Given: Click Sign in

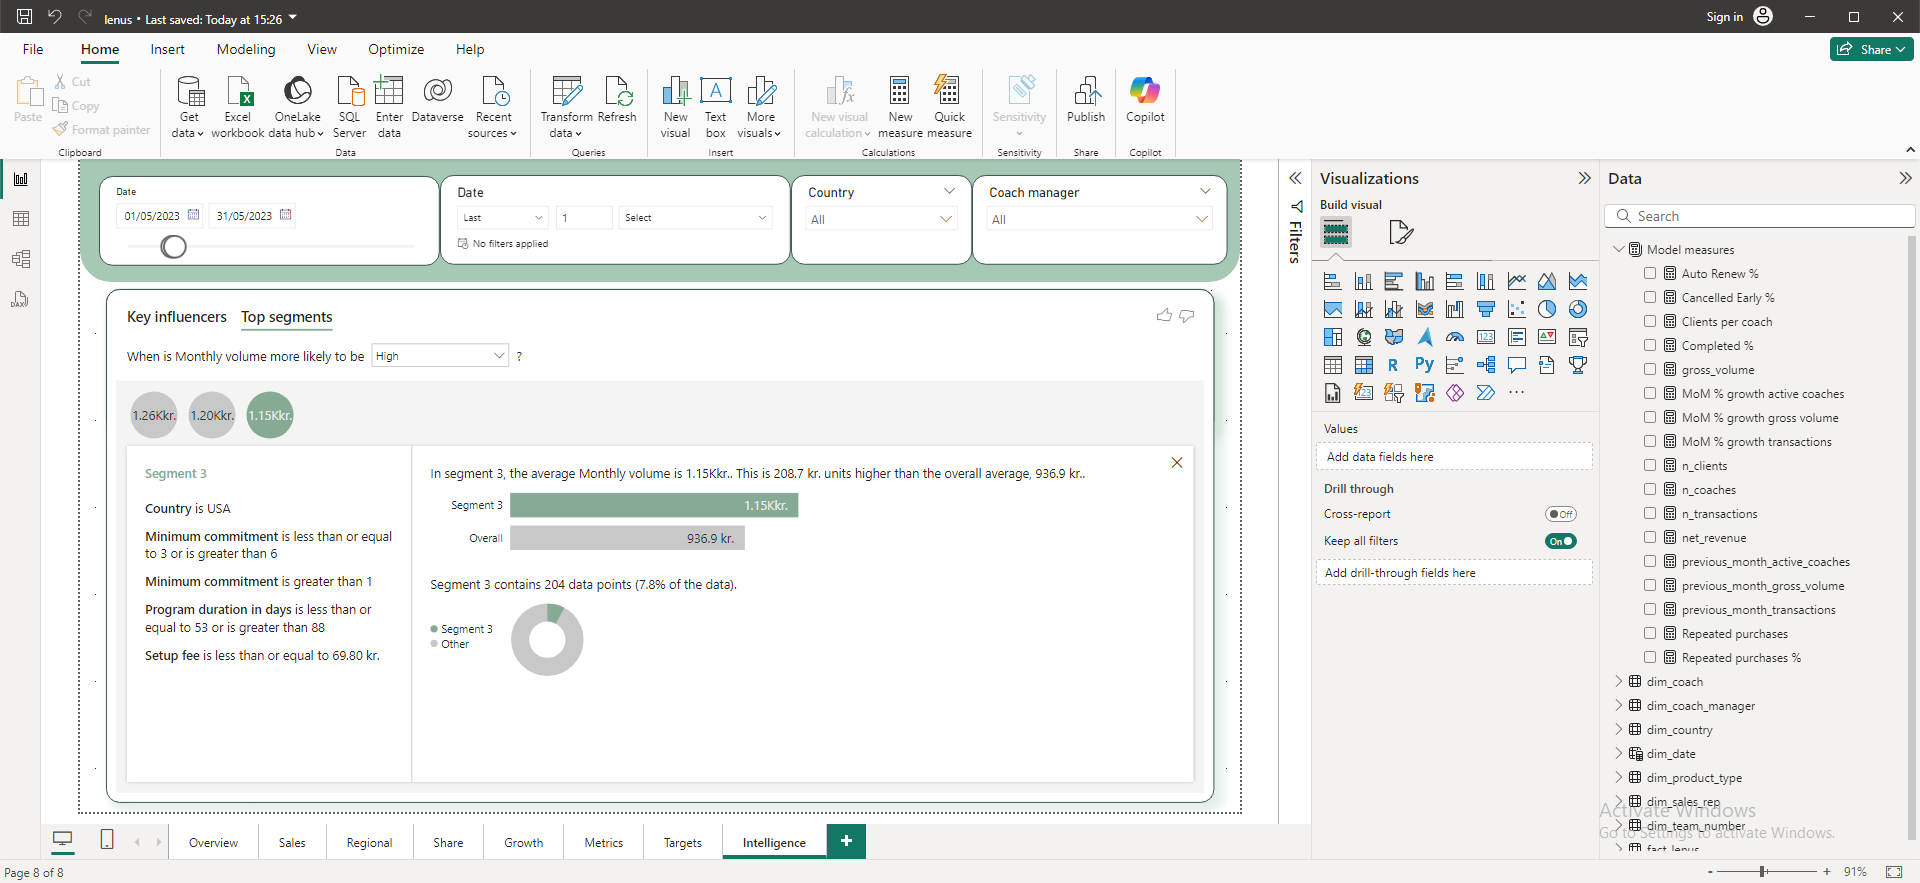Looking at the screenshot, I should click(x=1724, y=17).
